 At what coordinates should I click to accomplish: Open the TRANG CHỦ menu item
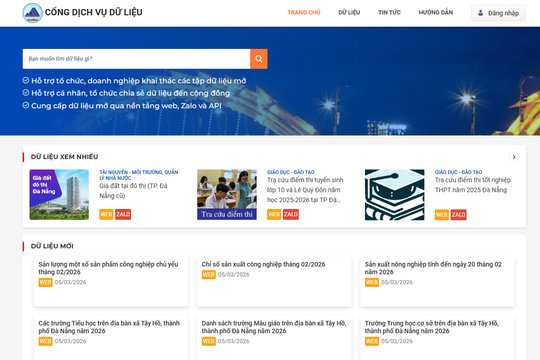tap(304, 12)
